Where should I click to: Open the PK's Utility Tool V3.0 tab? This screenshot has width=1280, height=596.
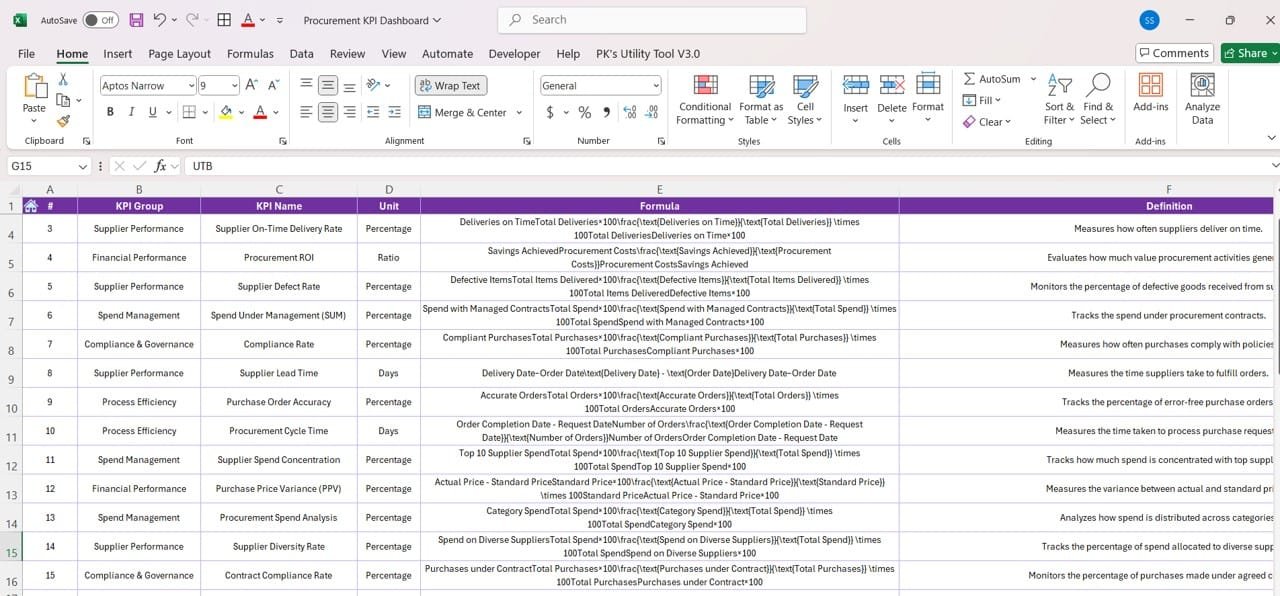point(647,54)
